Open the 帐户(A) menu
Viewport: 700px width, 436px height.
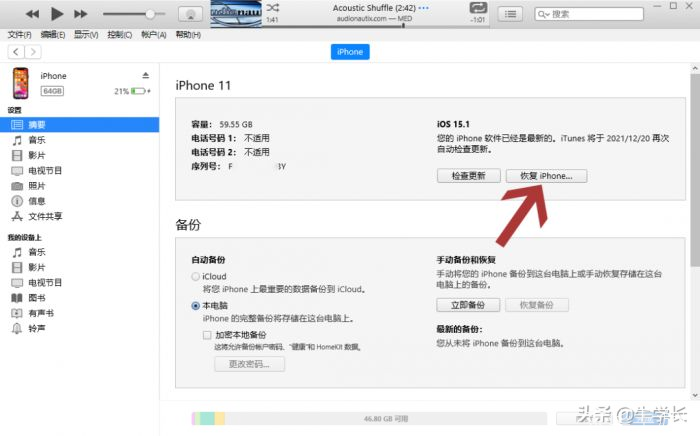point(154,35)
